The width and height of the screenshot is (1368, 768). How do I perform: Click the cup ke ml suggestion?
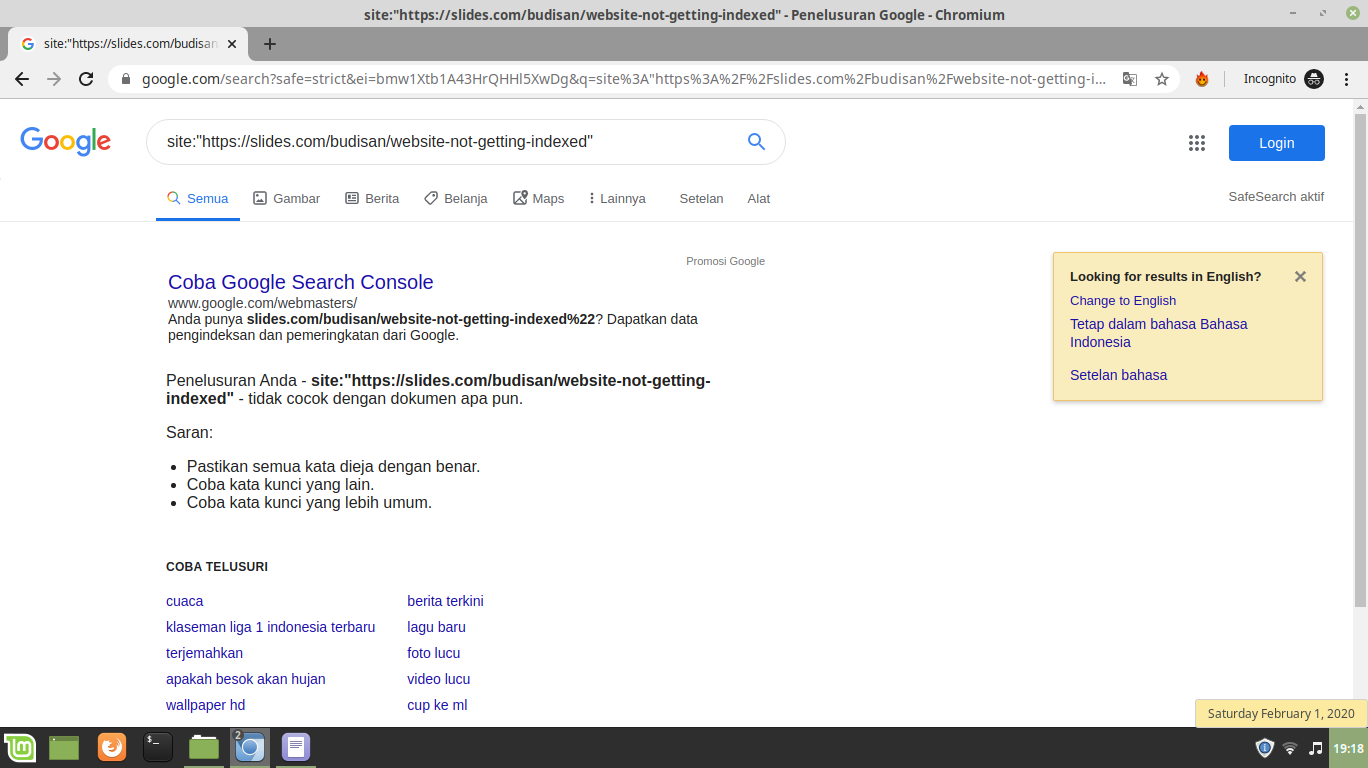437,705
